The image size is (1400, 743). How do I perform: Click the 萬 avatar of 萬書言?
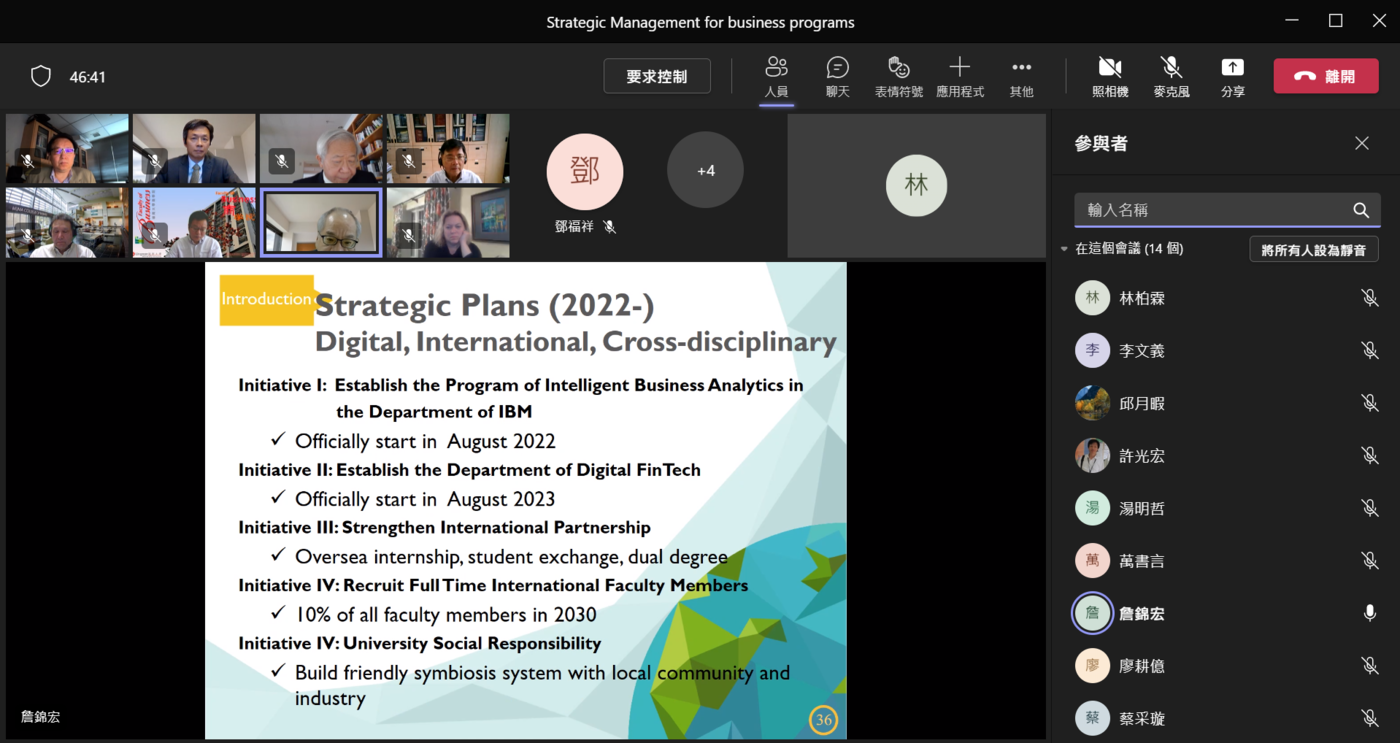coord(1092,561)
